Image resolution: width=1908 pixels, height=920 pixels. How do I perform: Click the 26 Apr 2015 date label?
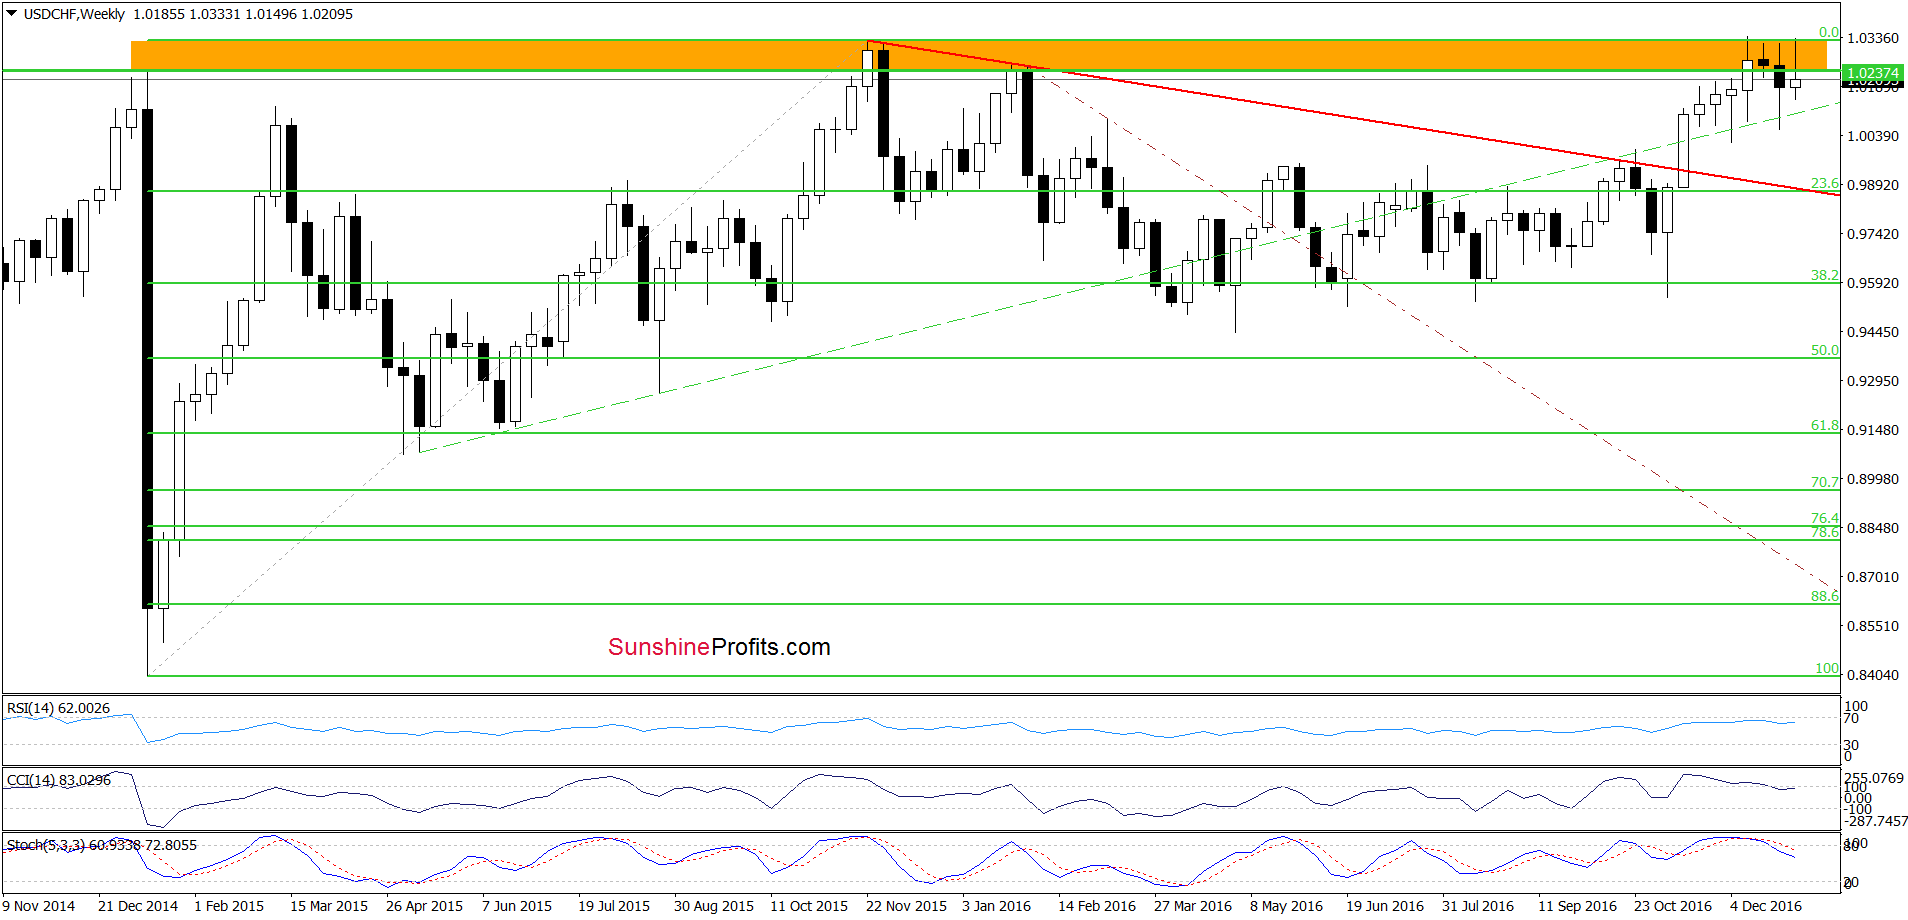424,906
